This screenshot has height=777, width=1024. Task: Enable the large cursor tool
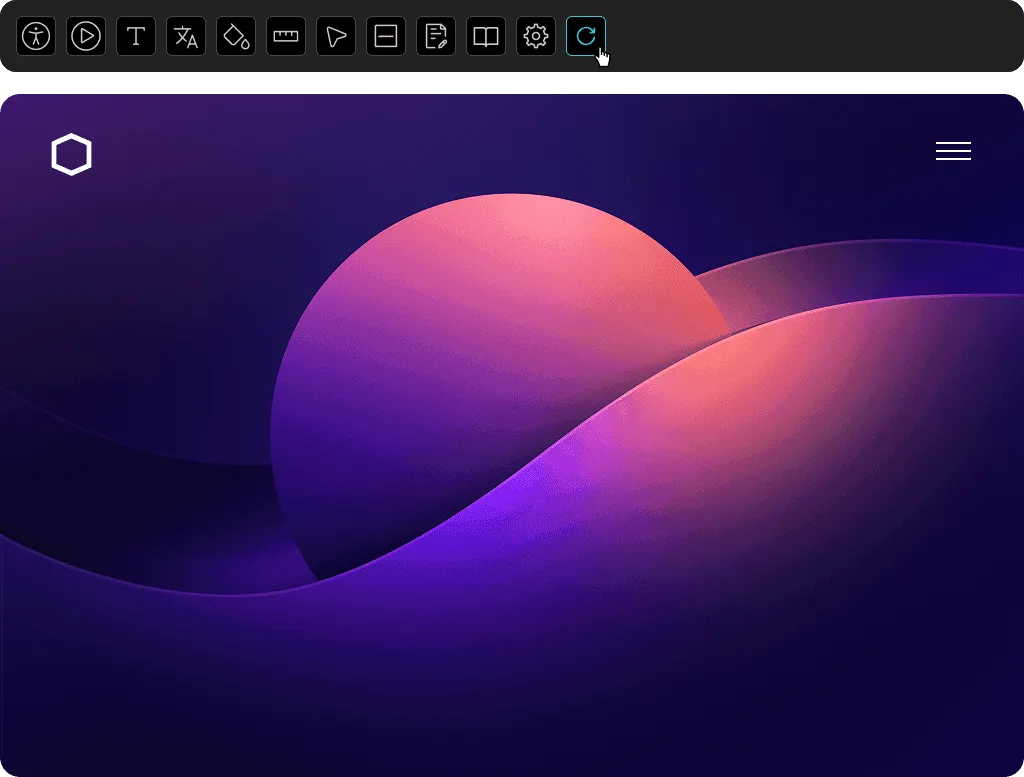point(335,36)
